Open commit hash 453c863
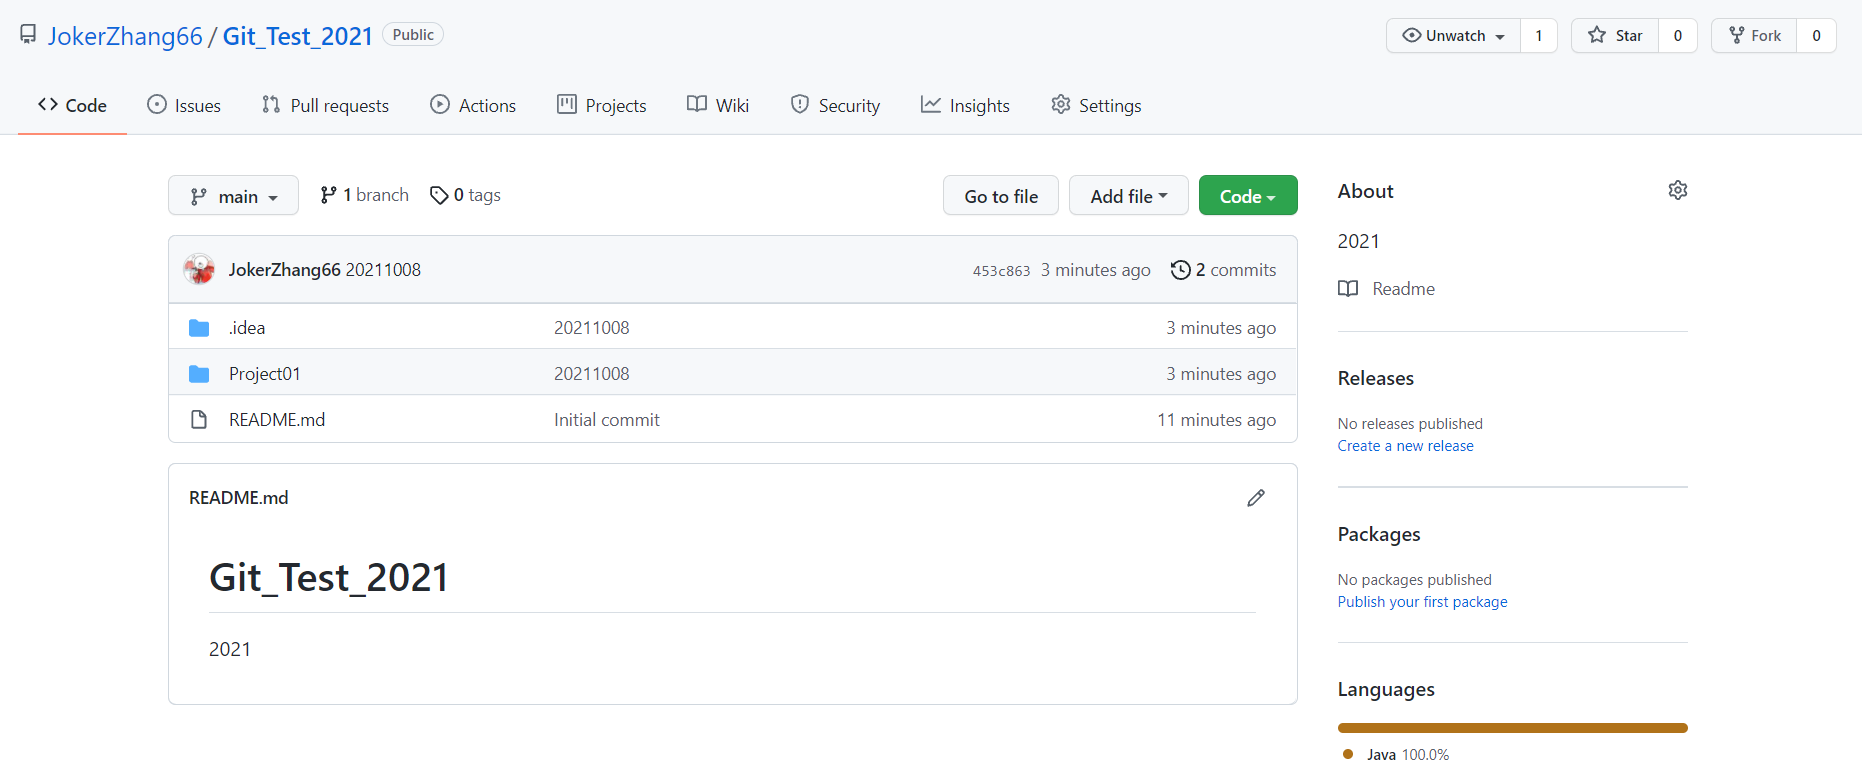Image resolution: width=1862 pixels, height=781 pixels. click(1001, 271)
